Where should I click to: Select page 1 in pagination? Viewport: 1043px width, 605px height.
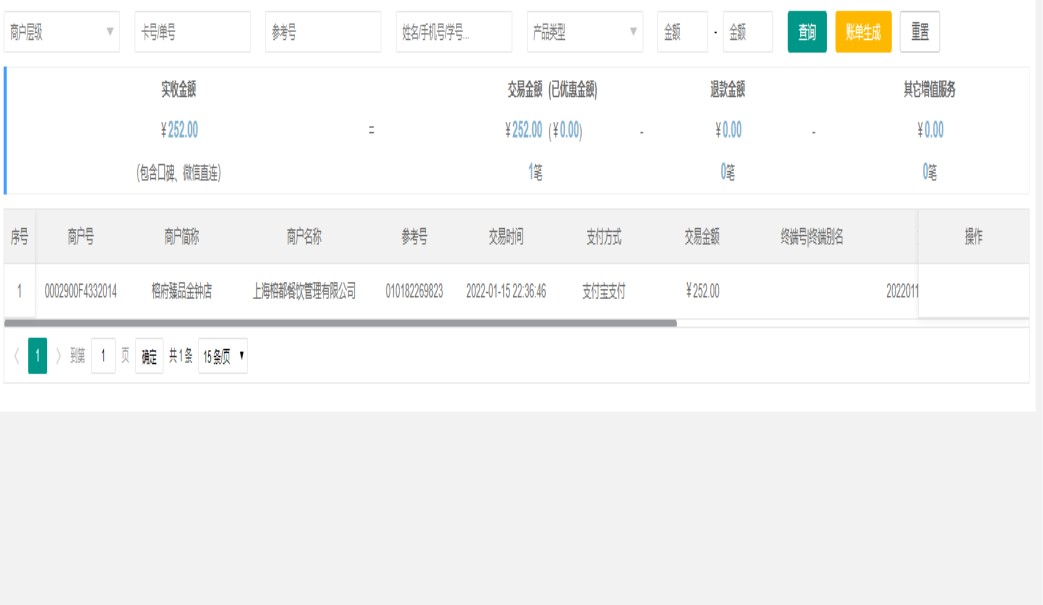point(37,356)
